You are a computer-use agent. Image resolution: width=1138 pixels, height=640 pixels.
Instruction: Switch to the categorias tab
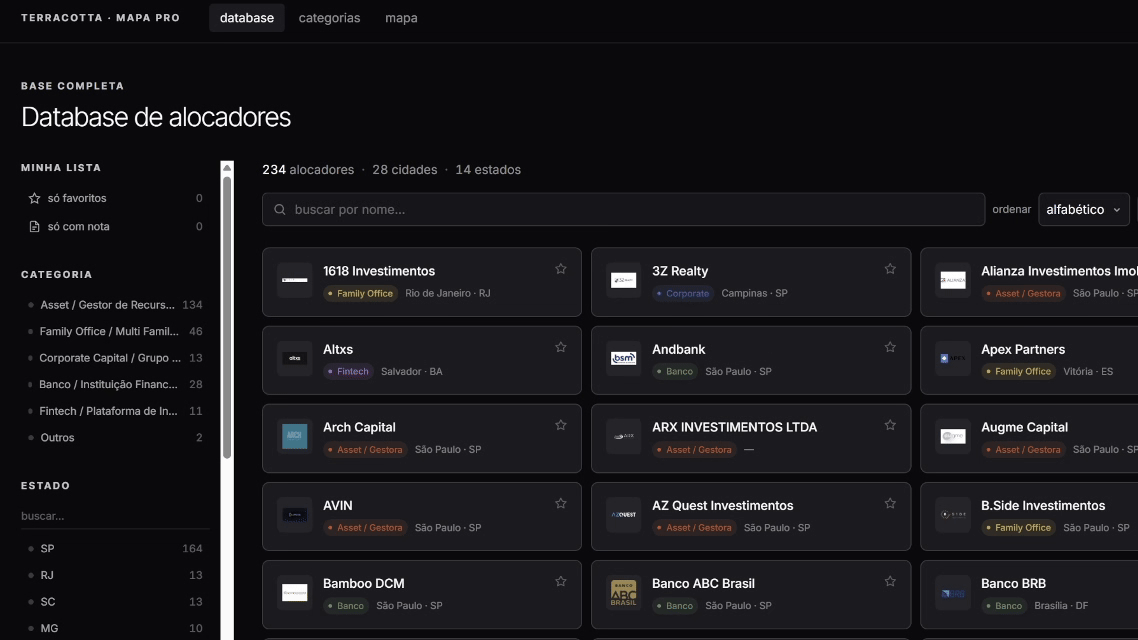coord(329,17)
